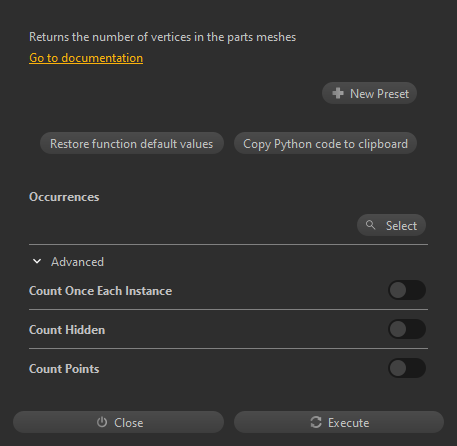Click the power icon on the Close button
The width and height of the screenshot is (457, 446).
coord(102,422)
